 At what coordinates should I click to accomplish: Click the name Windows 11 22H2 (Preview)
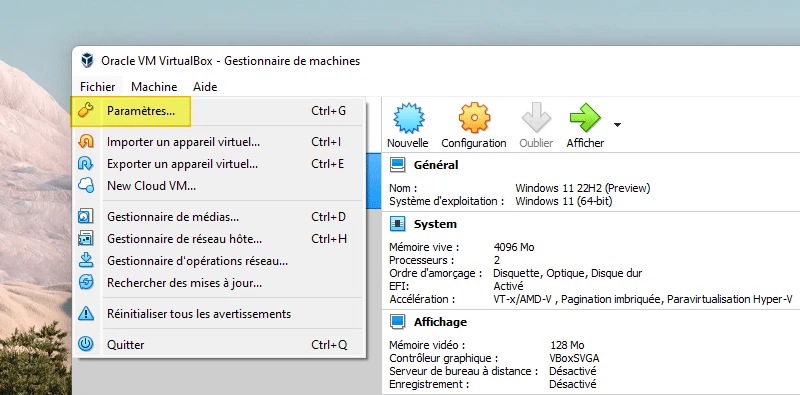pos(583,188)
